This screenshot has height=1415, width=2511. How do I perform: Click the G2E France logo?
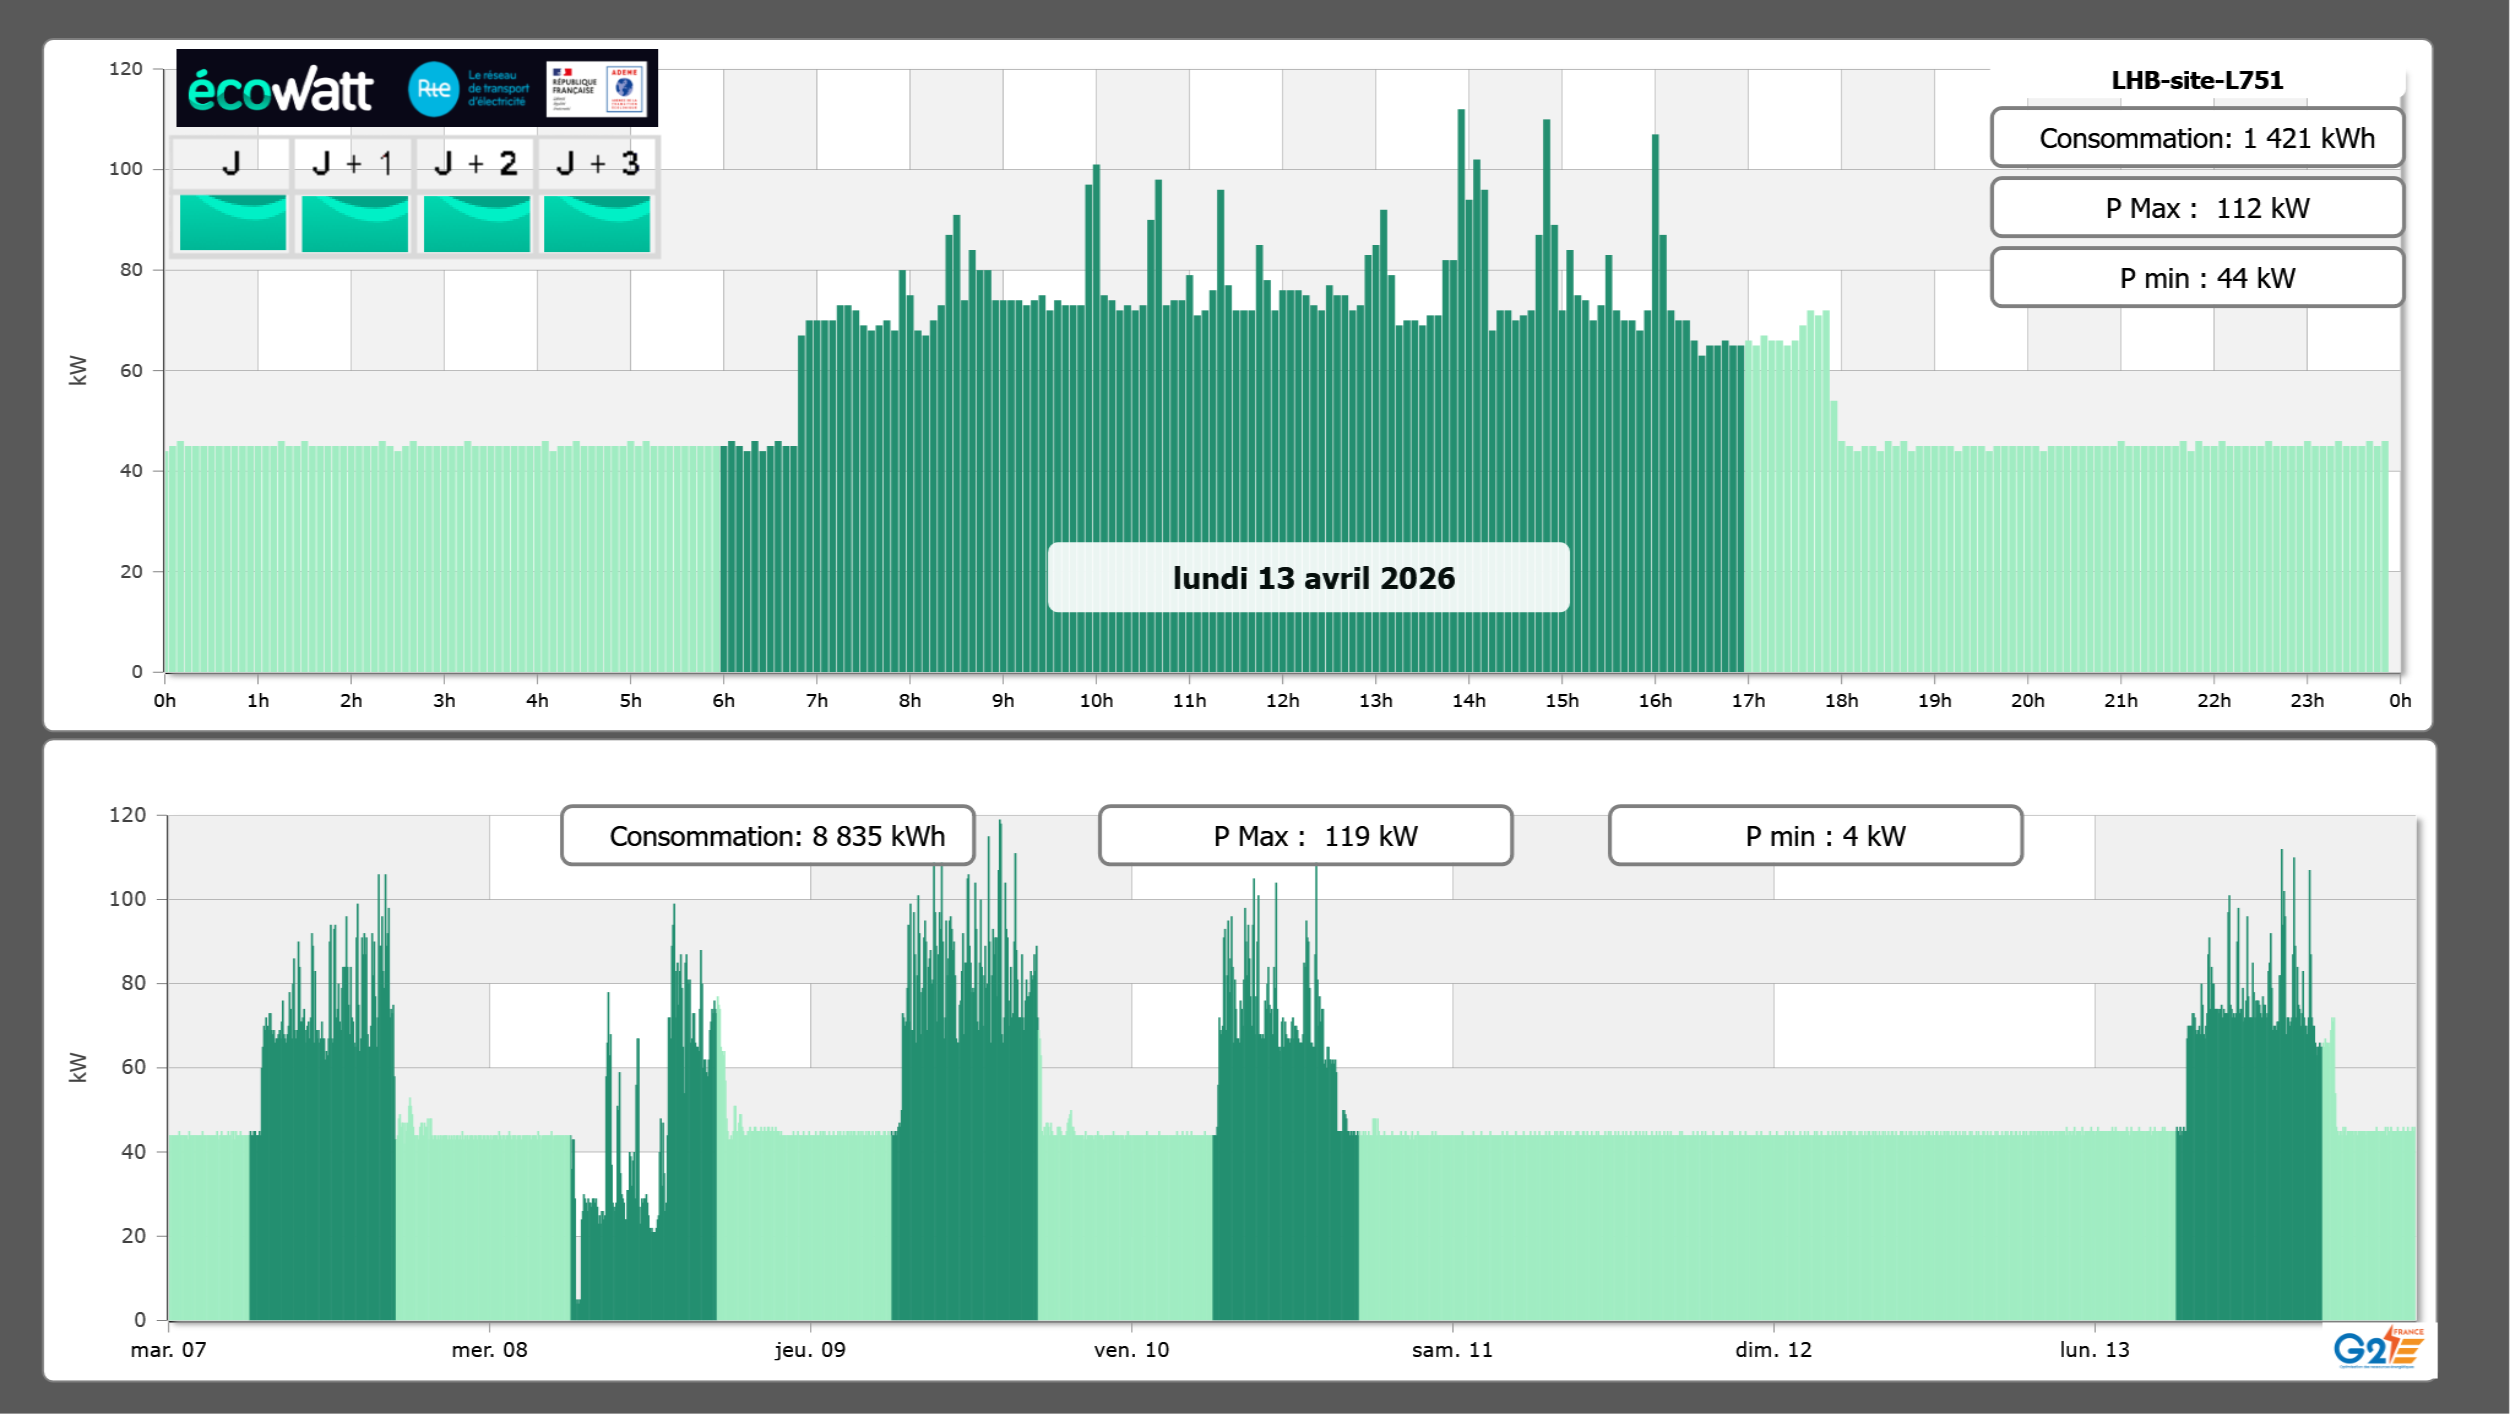(x=2378, y=1348)
